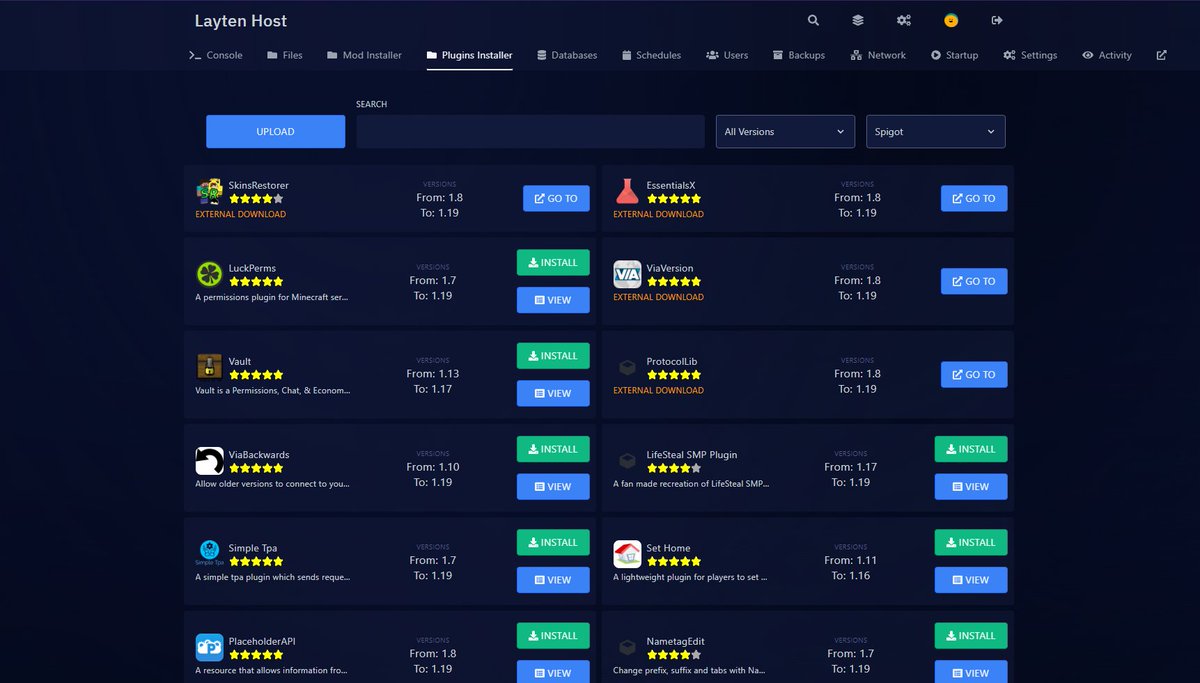Click the ProtocolLib box icon
Image resolution: width=1200 pixels, height=683 pixels.
pyautogui.click(x=627, y=367)
